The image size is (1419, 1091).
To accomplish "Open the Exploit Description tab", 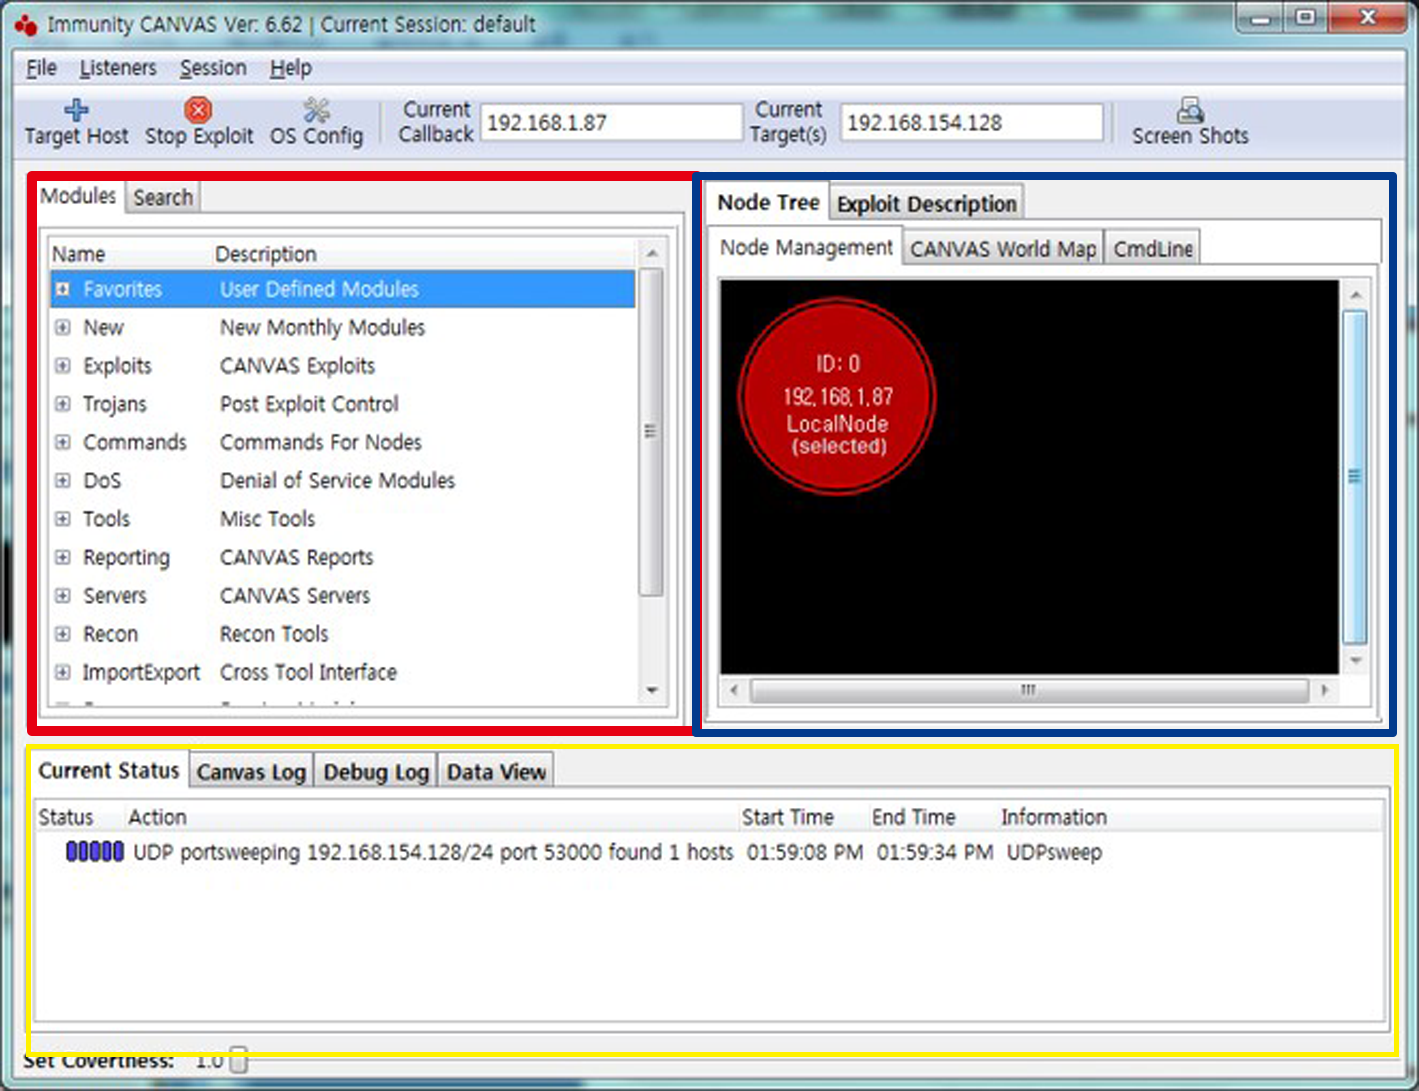I will (x=927, y=204).
